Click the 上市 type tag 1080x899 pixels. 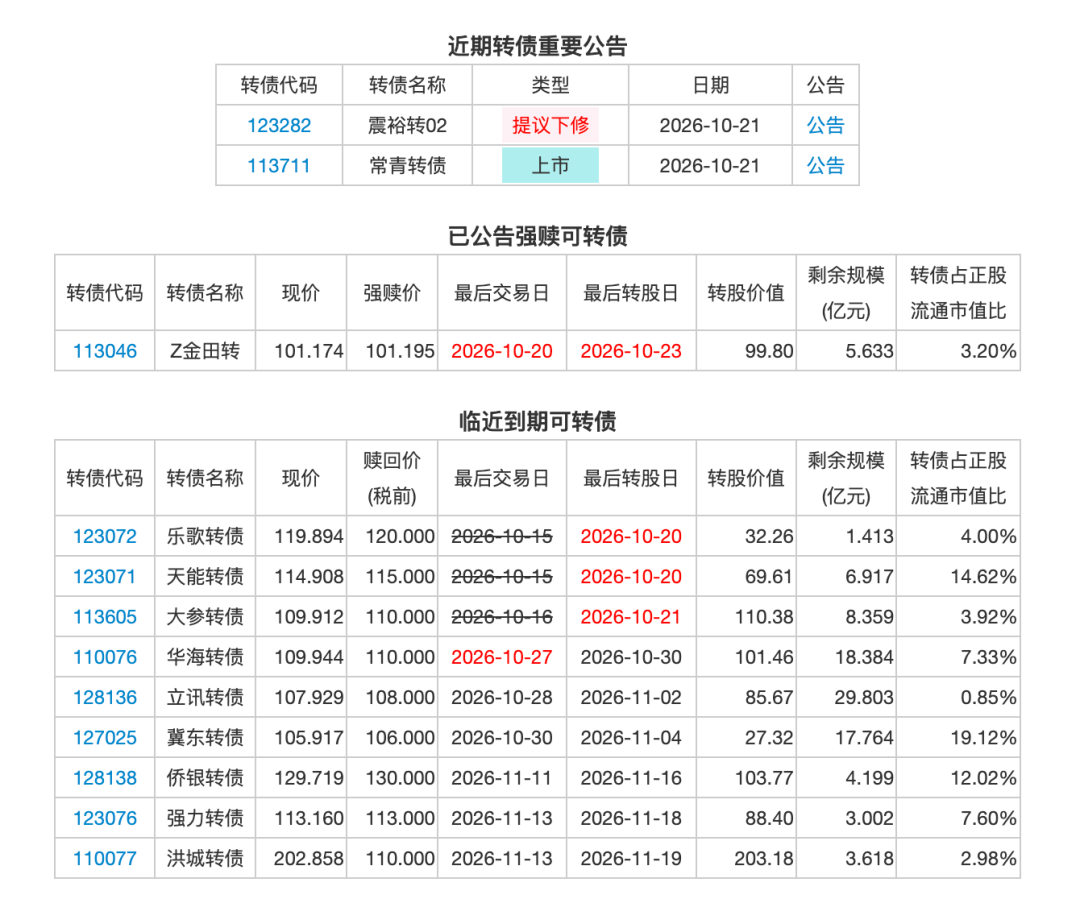tap(550, 166)
